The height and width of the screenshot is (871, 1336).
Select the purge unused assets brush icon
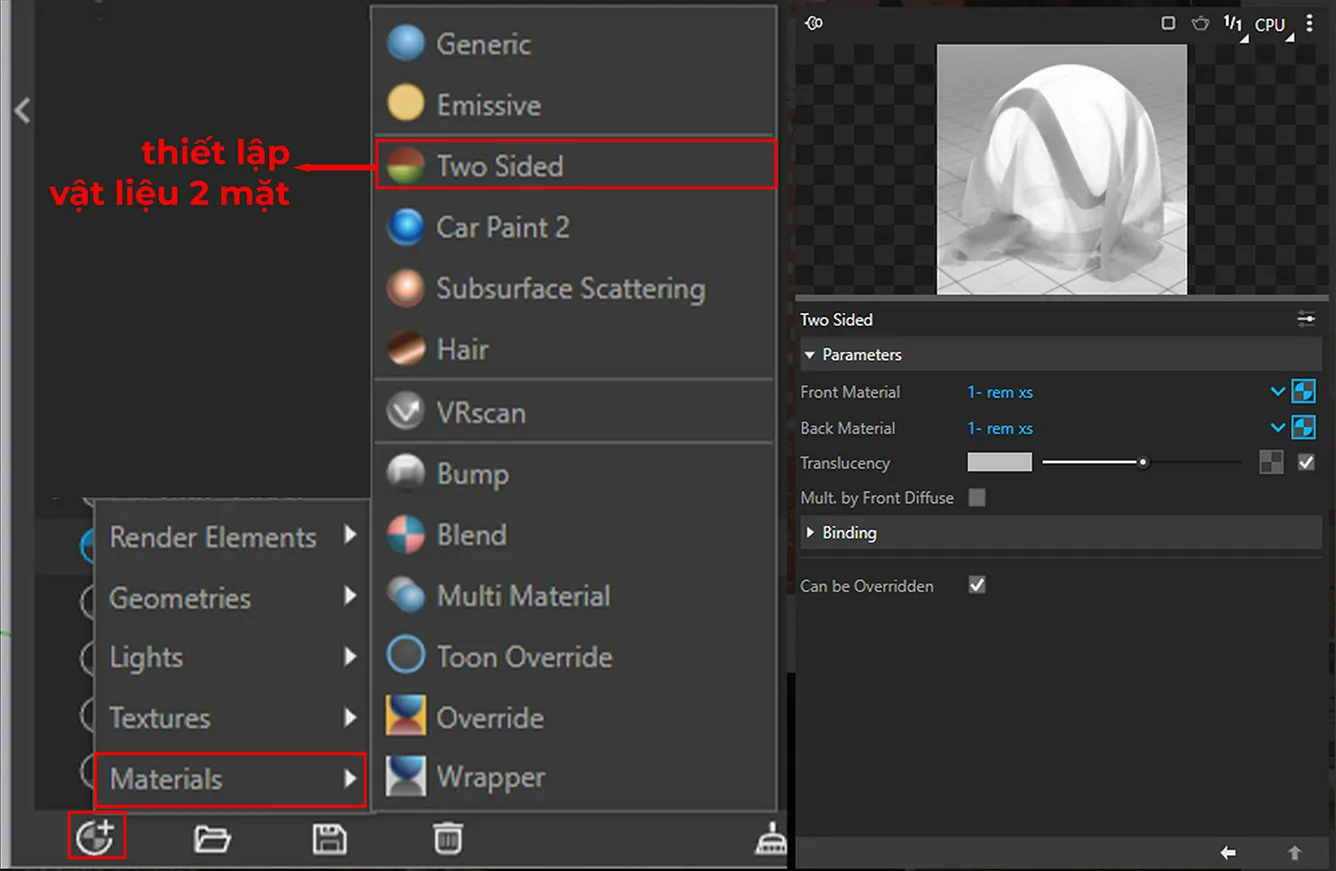768,842
